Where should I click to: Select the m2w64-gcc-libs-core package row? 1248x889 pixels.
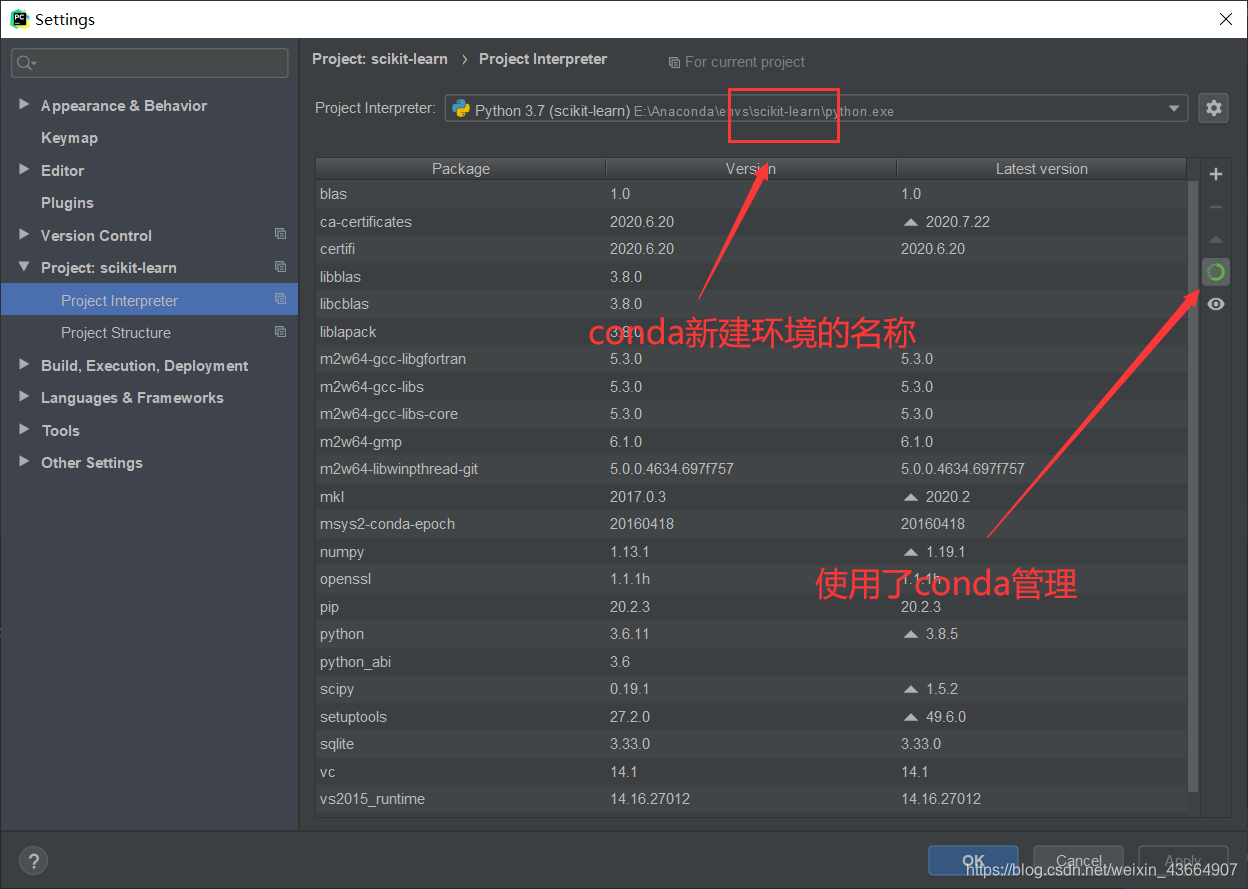(x=751, y=414)
